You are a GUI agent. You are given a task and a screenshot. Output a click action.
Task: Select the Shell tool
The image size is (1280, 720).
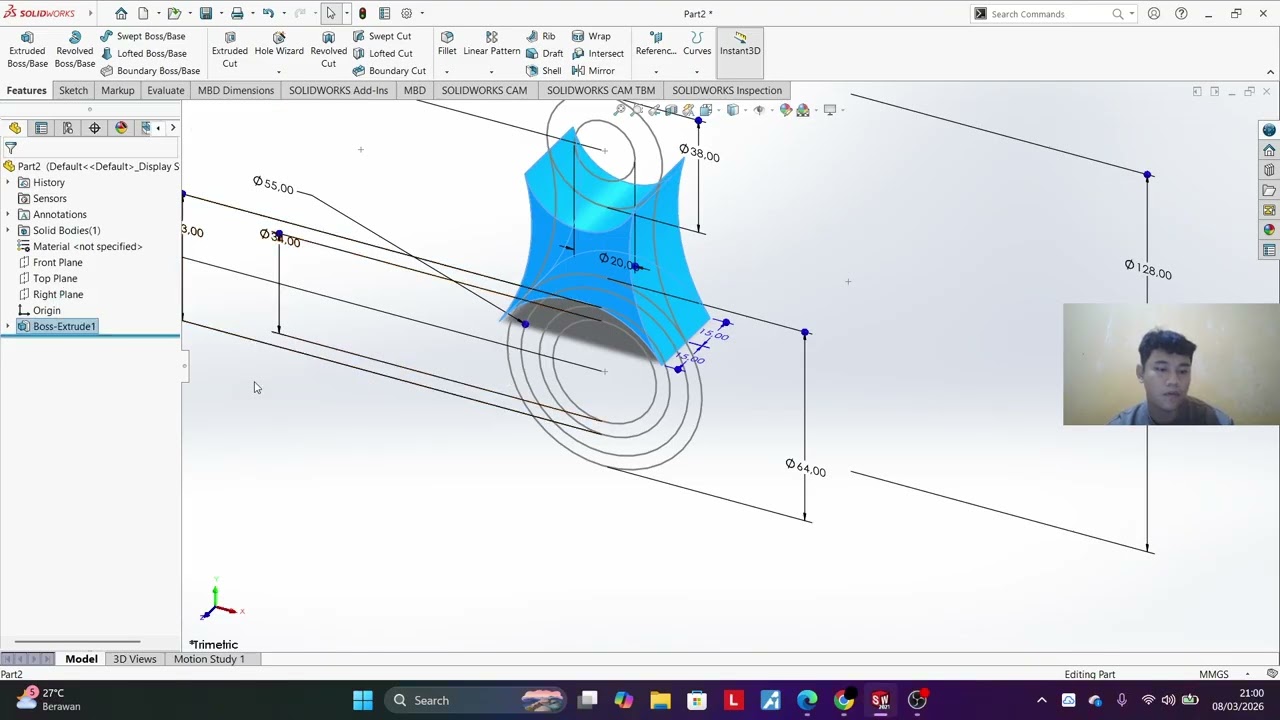[x=543, y=71]
